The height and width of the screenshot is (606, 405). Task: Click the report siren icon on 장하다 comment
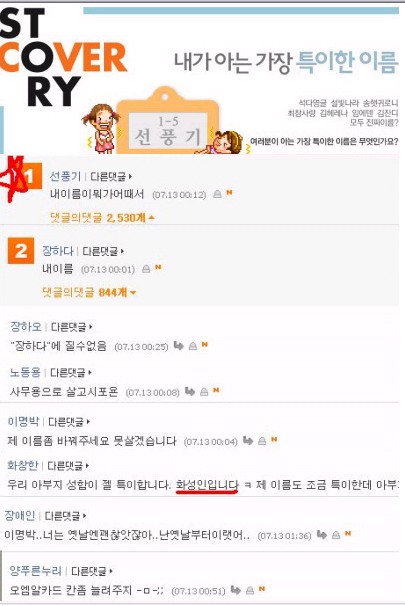coord(146,268)
